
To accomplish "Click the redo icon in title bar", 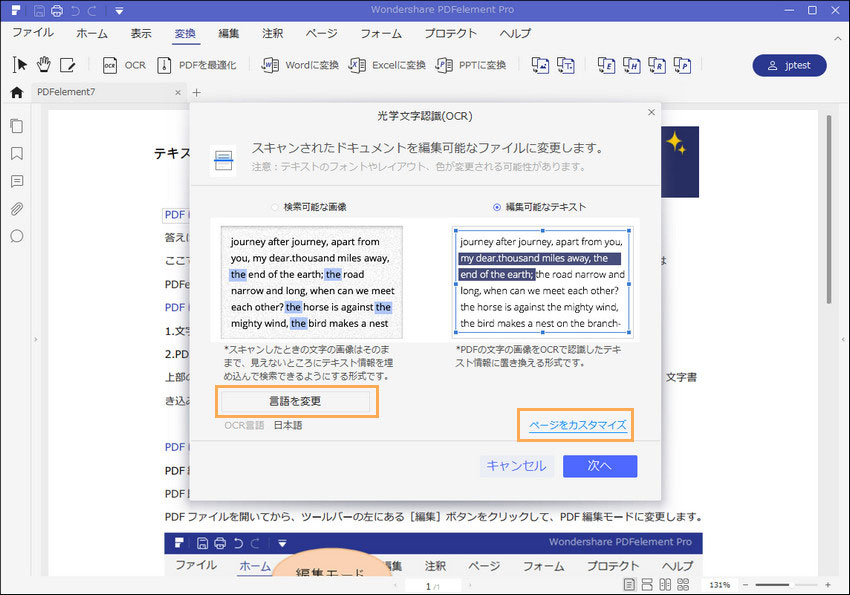I will [x=92, y=10].
